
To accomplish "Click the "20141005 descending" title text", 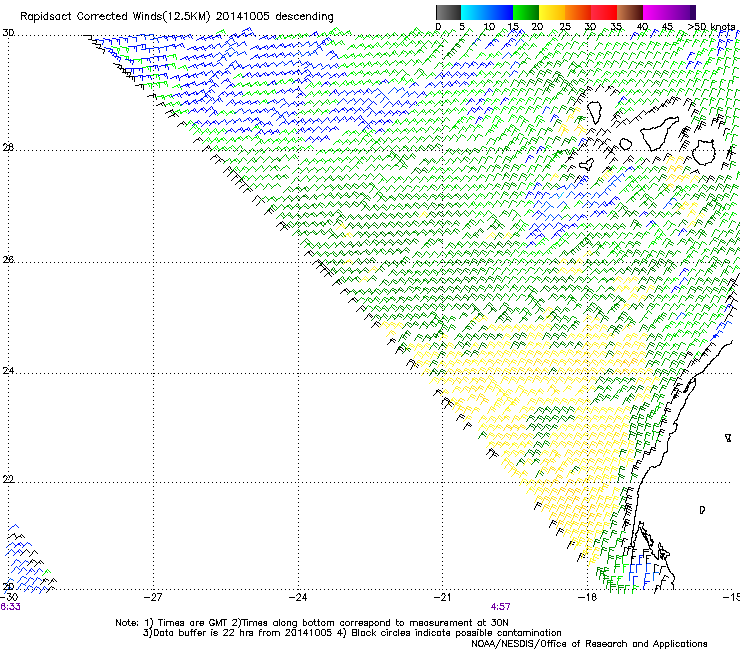I will [275, 17].
